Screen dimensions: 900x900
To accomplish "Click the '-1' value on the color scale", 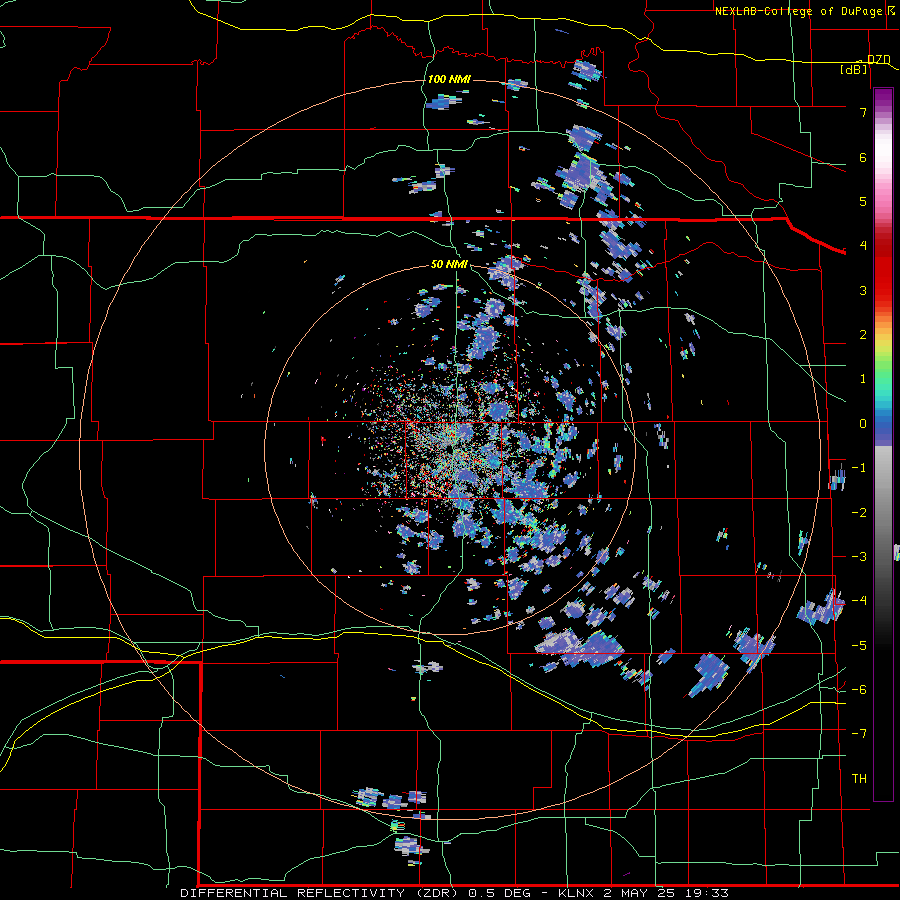I will click(x=859, y=468).
